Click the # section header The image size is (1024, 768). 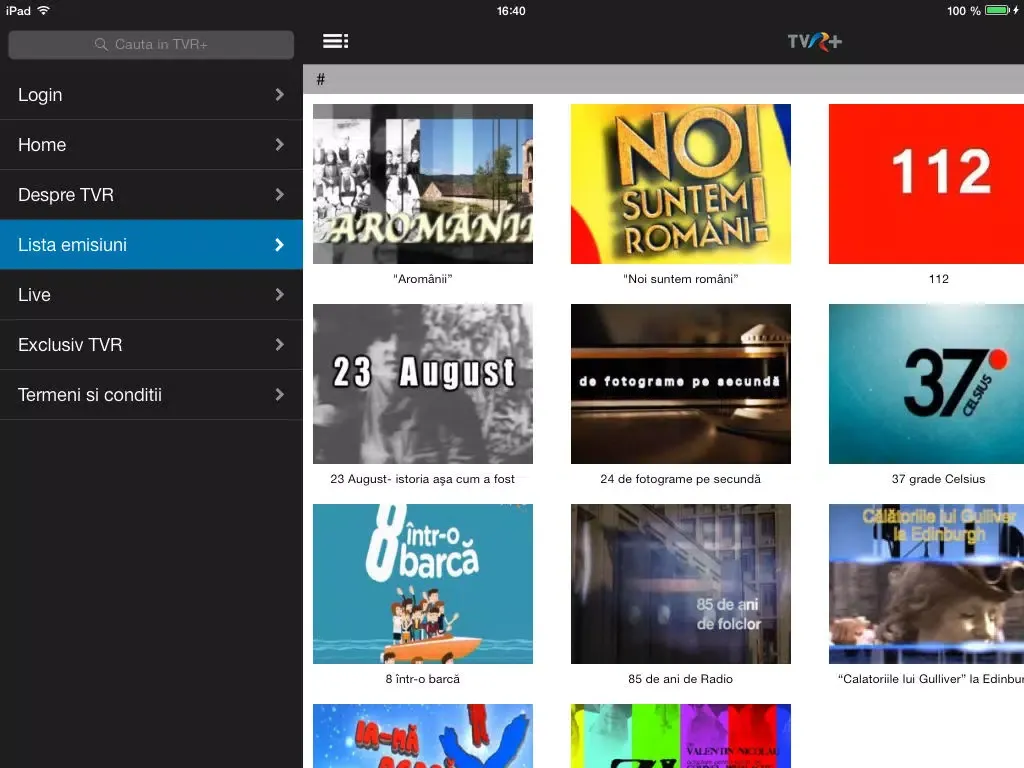click(x=664, y=79)
